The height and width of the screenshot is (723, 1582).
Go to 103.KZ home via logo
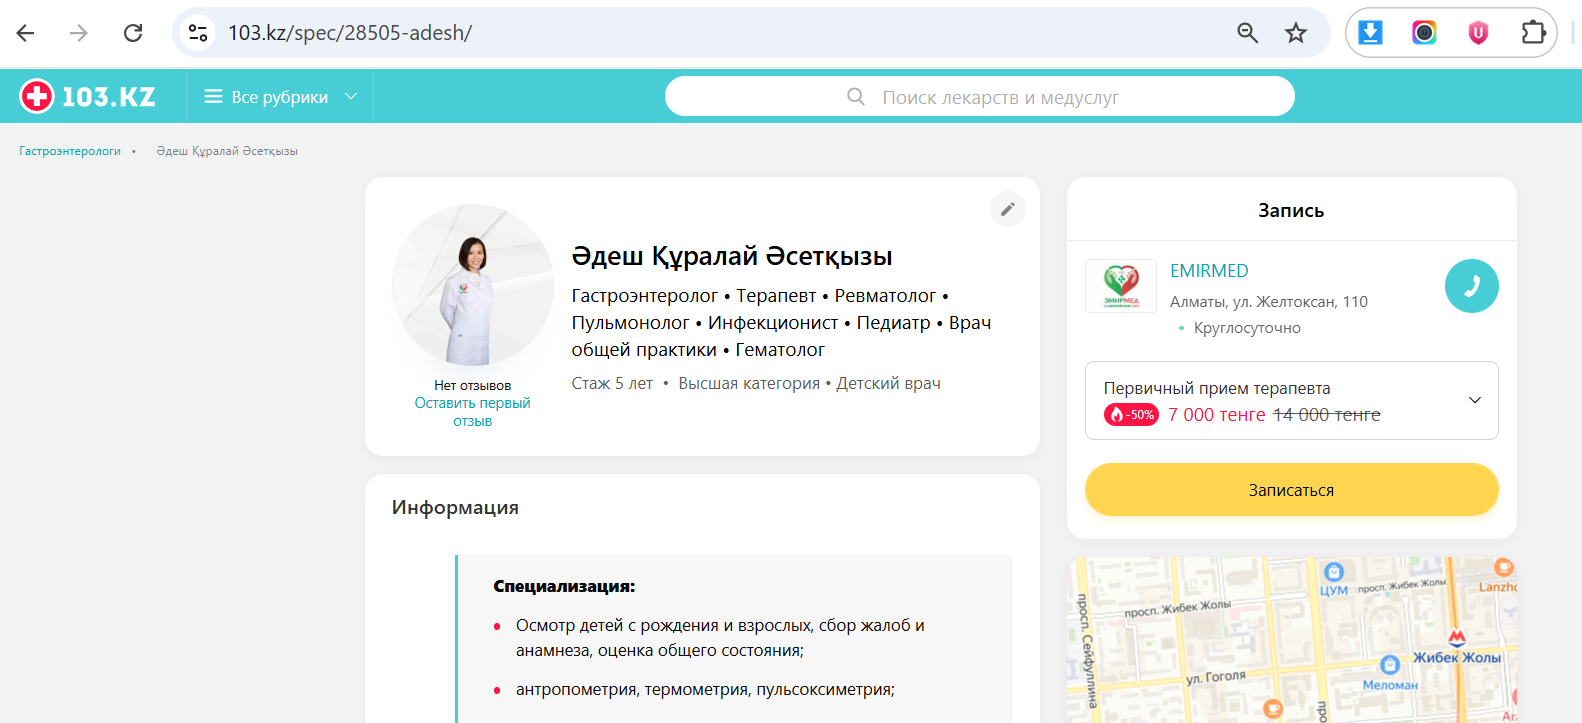click(x=88, y=97)
